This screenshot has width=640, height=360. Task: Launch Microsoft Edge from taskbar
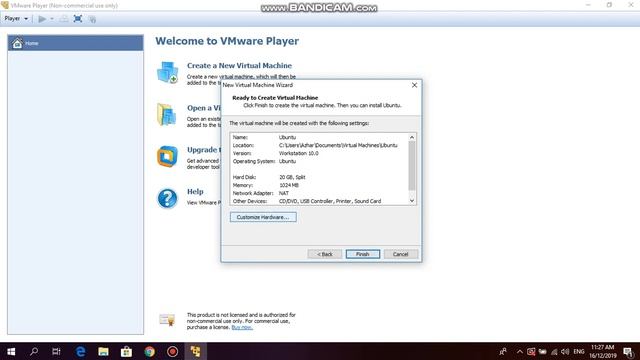(x=80, y=351)
